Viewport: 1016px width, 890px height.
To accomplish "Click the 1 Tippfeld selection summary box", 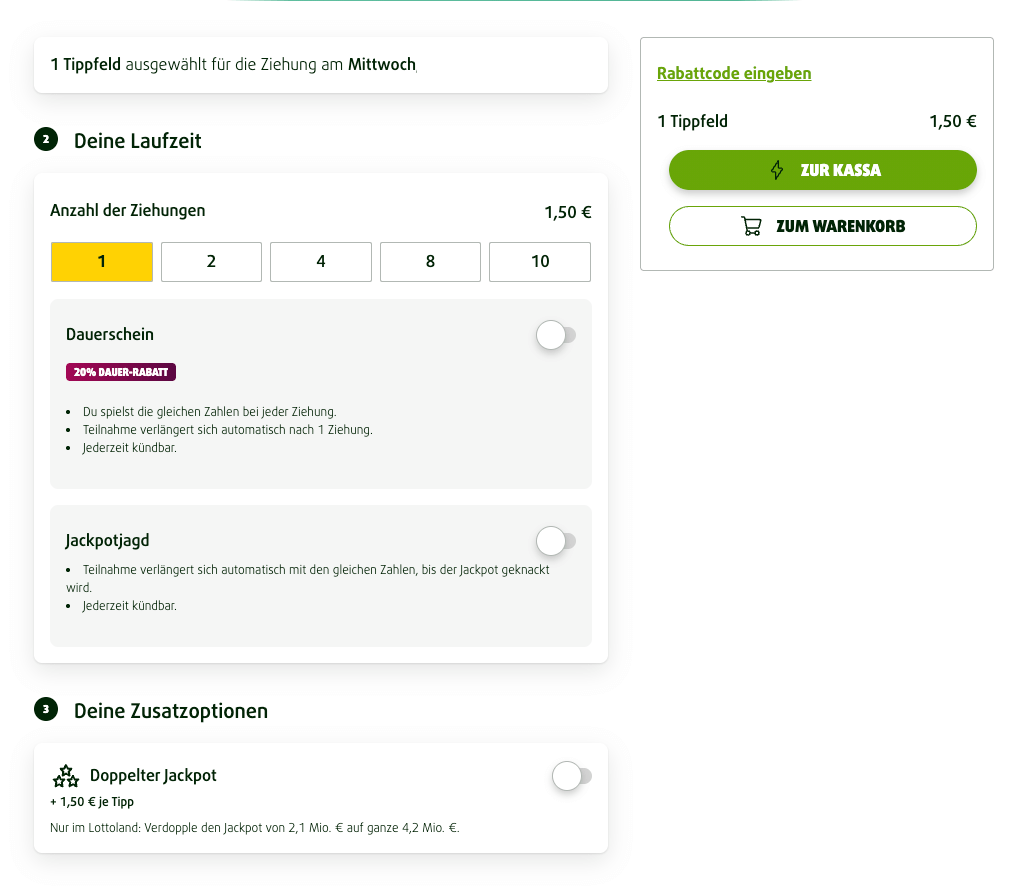I will (320, 65).
